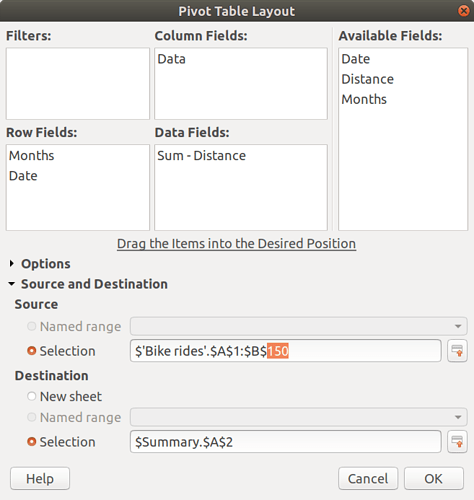Click the OK button
Image resolution: width=474 pixels, height=500 pixels.
pos(434,479)
